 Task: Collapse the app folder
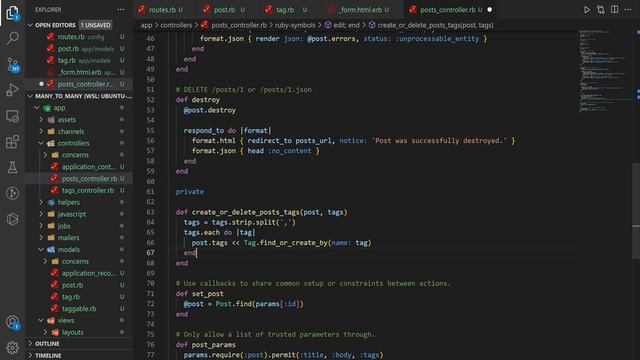pyautogui.click(x=37, y=108)
